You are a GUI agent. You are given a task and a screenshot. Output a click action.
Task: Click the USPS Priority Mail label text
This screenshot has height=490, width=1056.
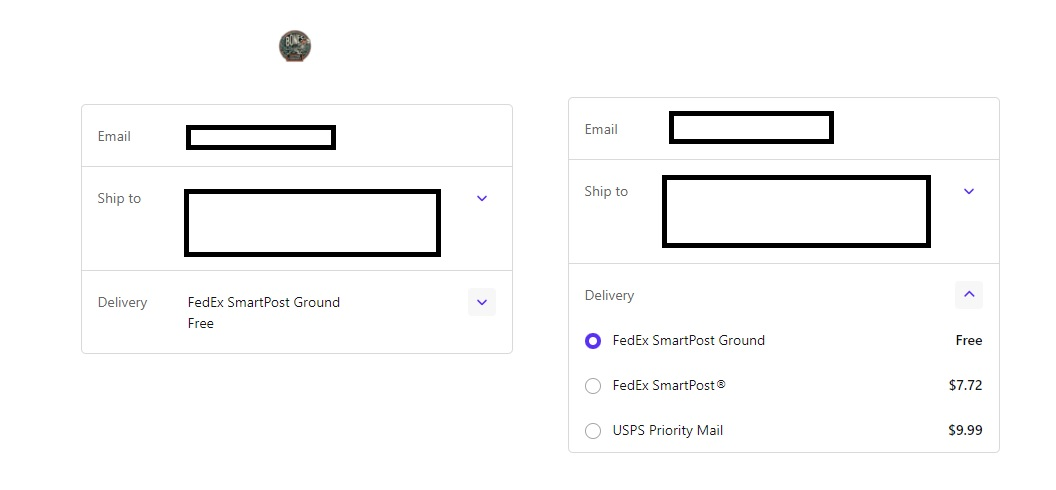click(667, 431)
